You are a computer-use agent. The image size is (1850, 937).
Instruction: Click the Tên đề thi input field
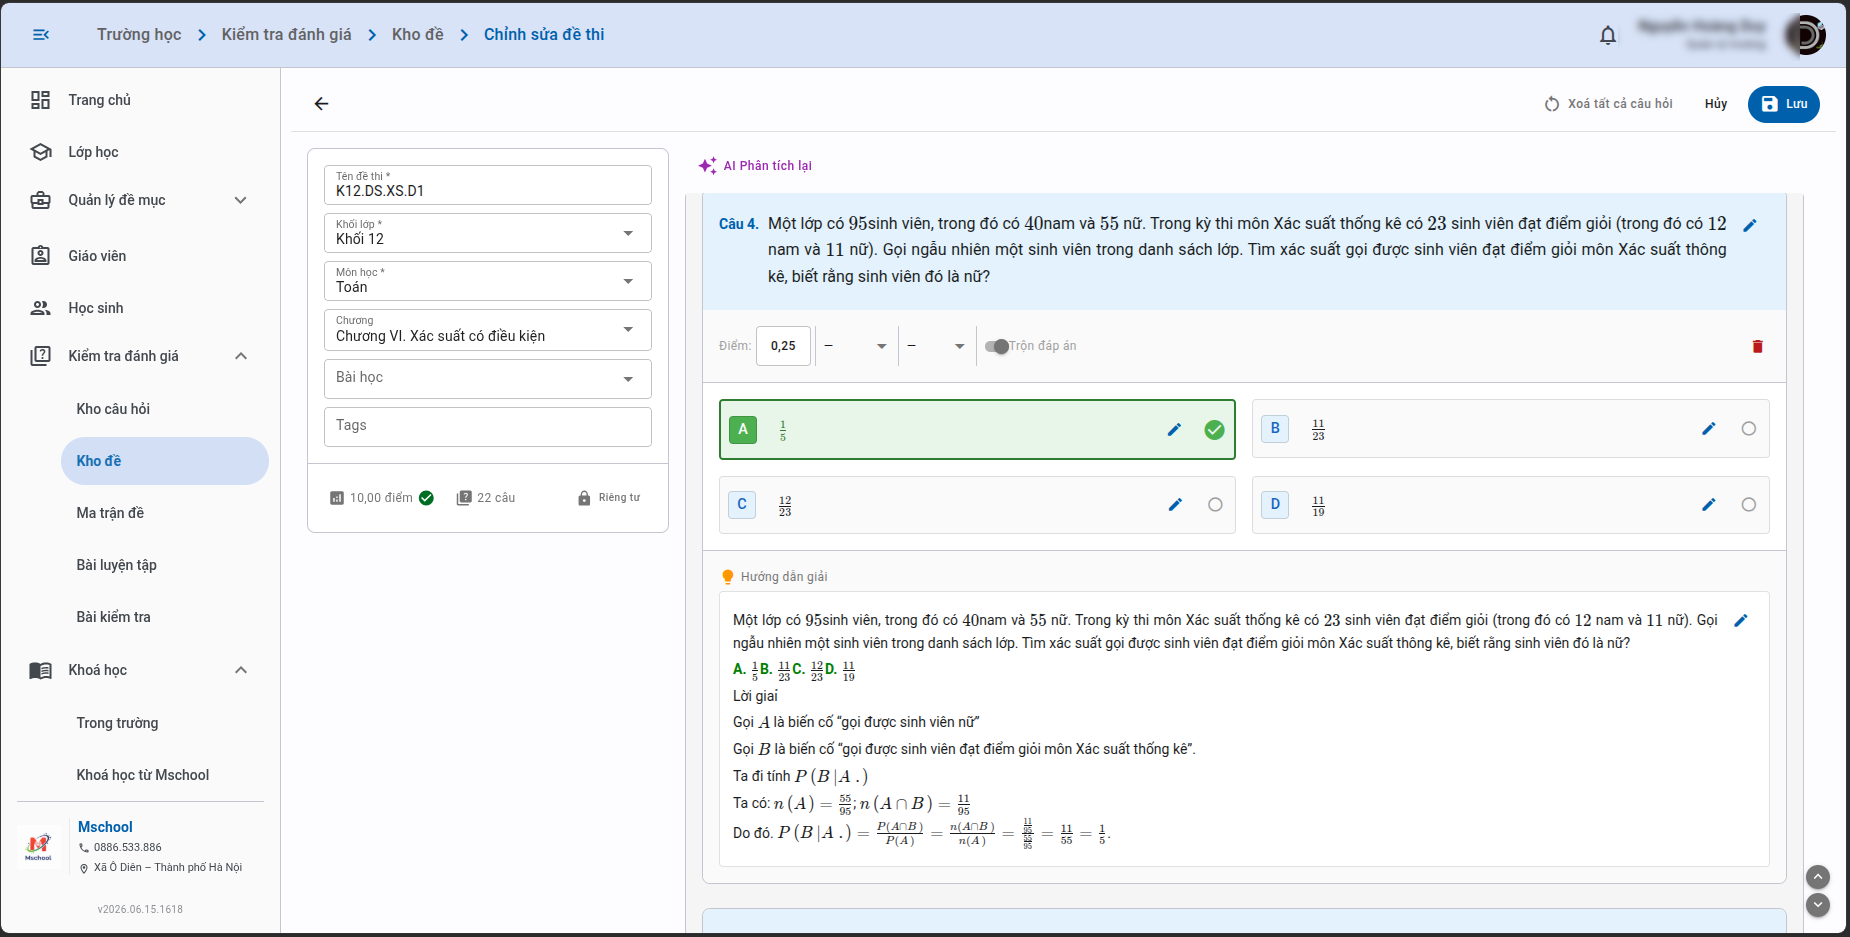tap(488, 185)
